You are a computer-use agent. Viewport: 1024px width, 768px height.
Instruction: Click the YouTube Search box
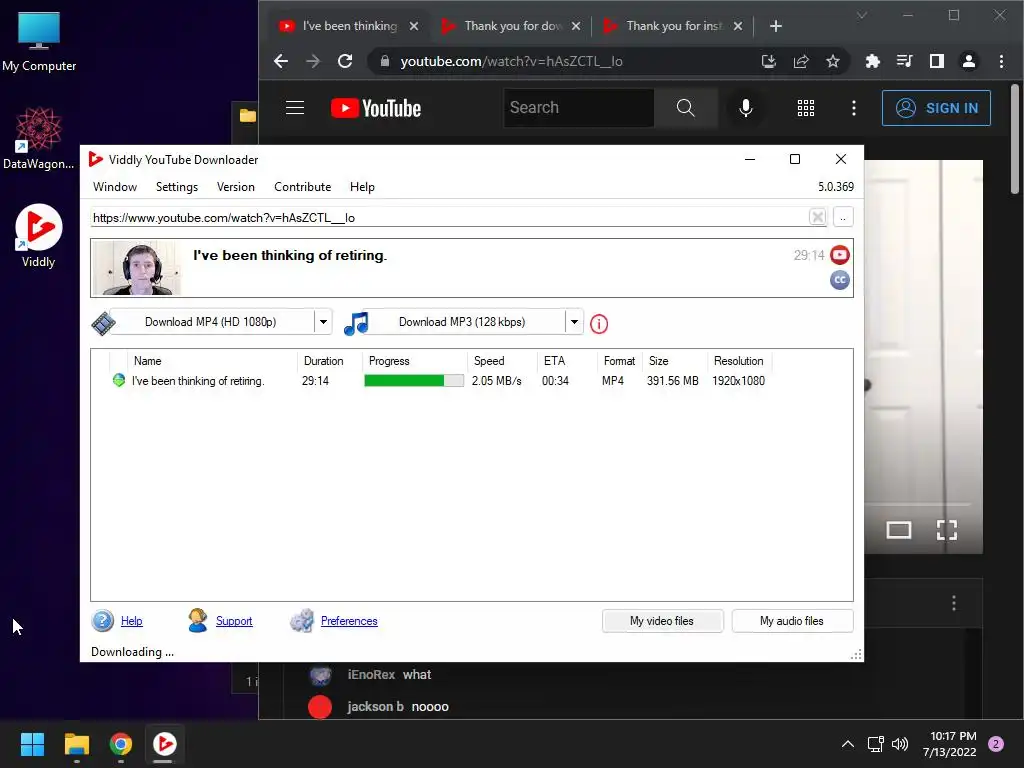[x=579, y=108]
